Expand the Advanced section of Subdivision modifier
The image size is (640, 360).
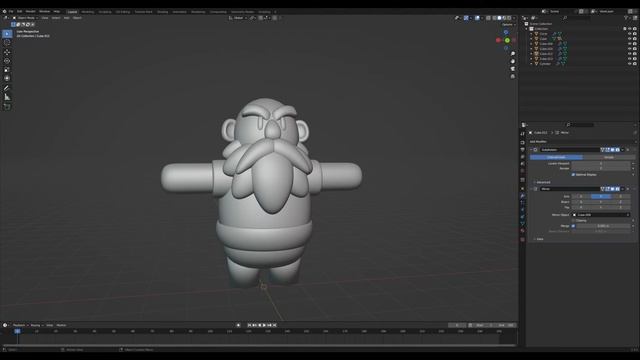(x=543, y=182)
